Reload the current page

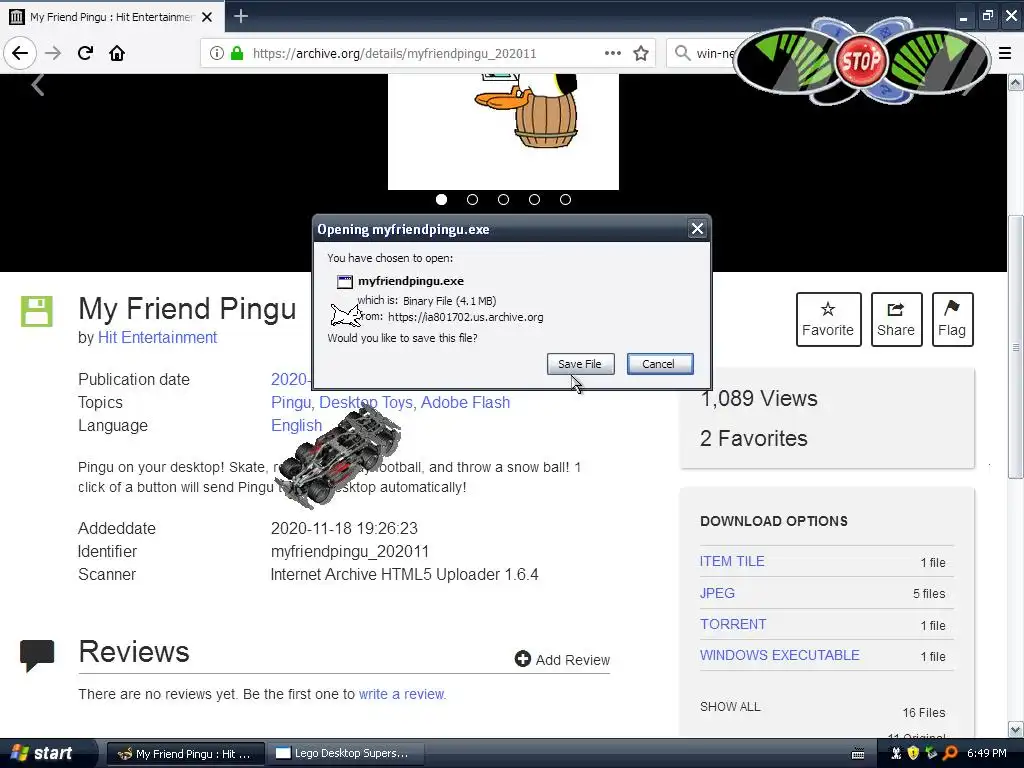pos(85,53)
